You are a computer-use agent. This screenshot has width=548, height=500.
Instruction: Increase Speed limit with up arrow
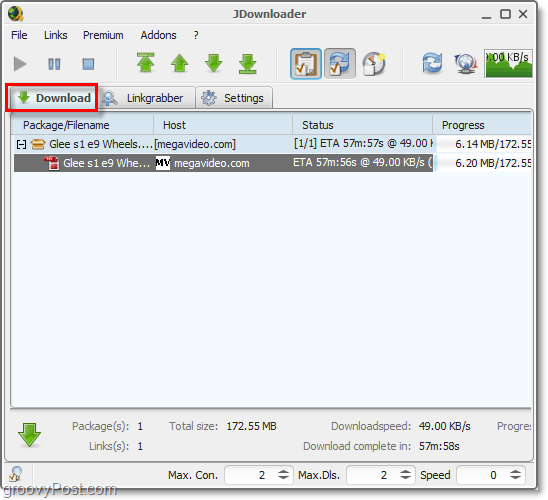click(x=515, y=471)
